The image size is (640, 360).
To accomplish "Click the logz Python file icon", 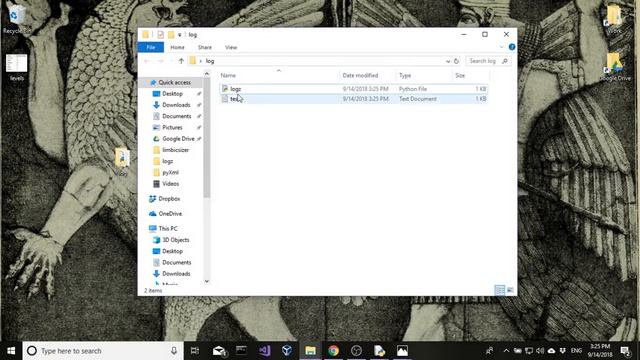I will [x=225, y=89].
